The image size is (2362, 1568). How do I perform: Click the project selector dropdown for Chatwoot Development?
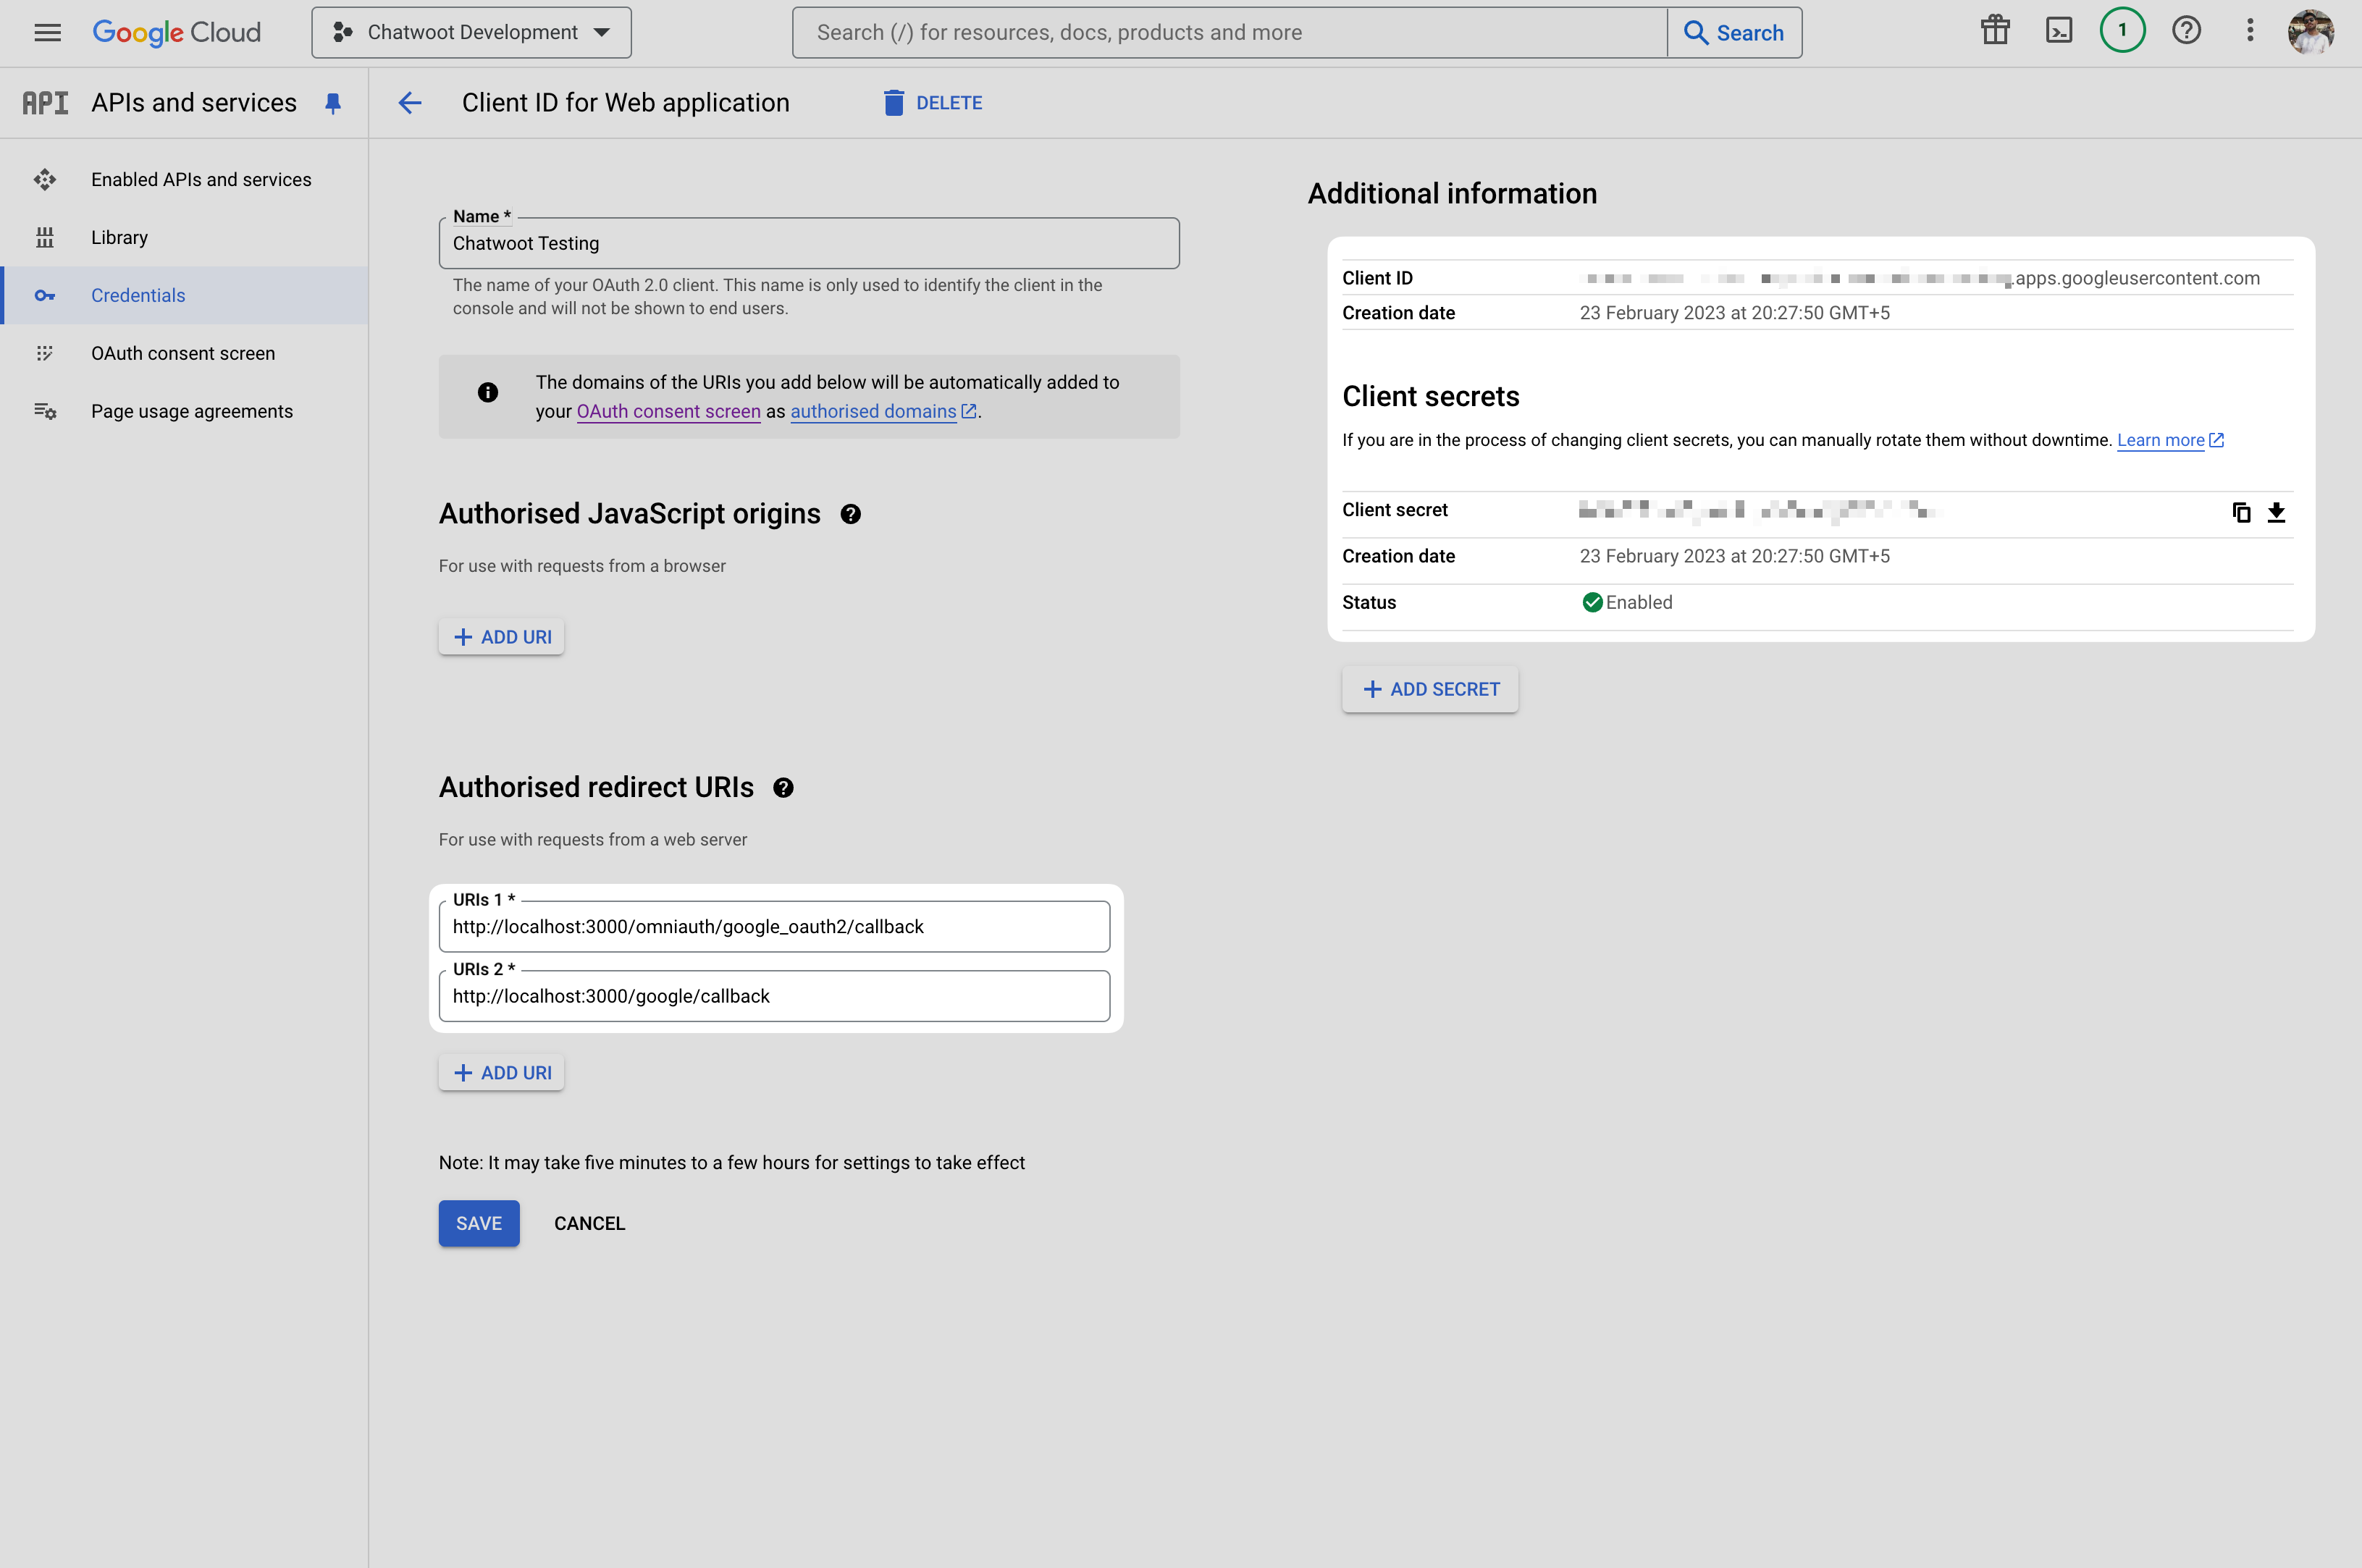pyautogui.click(x=471, y=32)
